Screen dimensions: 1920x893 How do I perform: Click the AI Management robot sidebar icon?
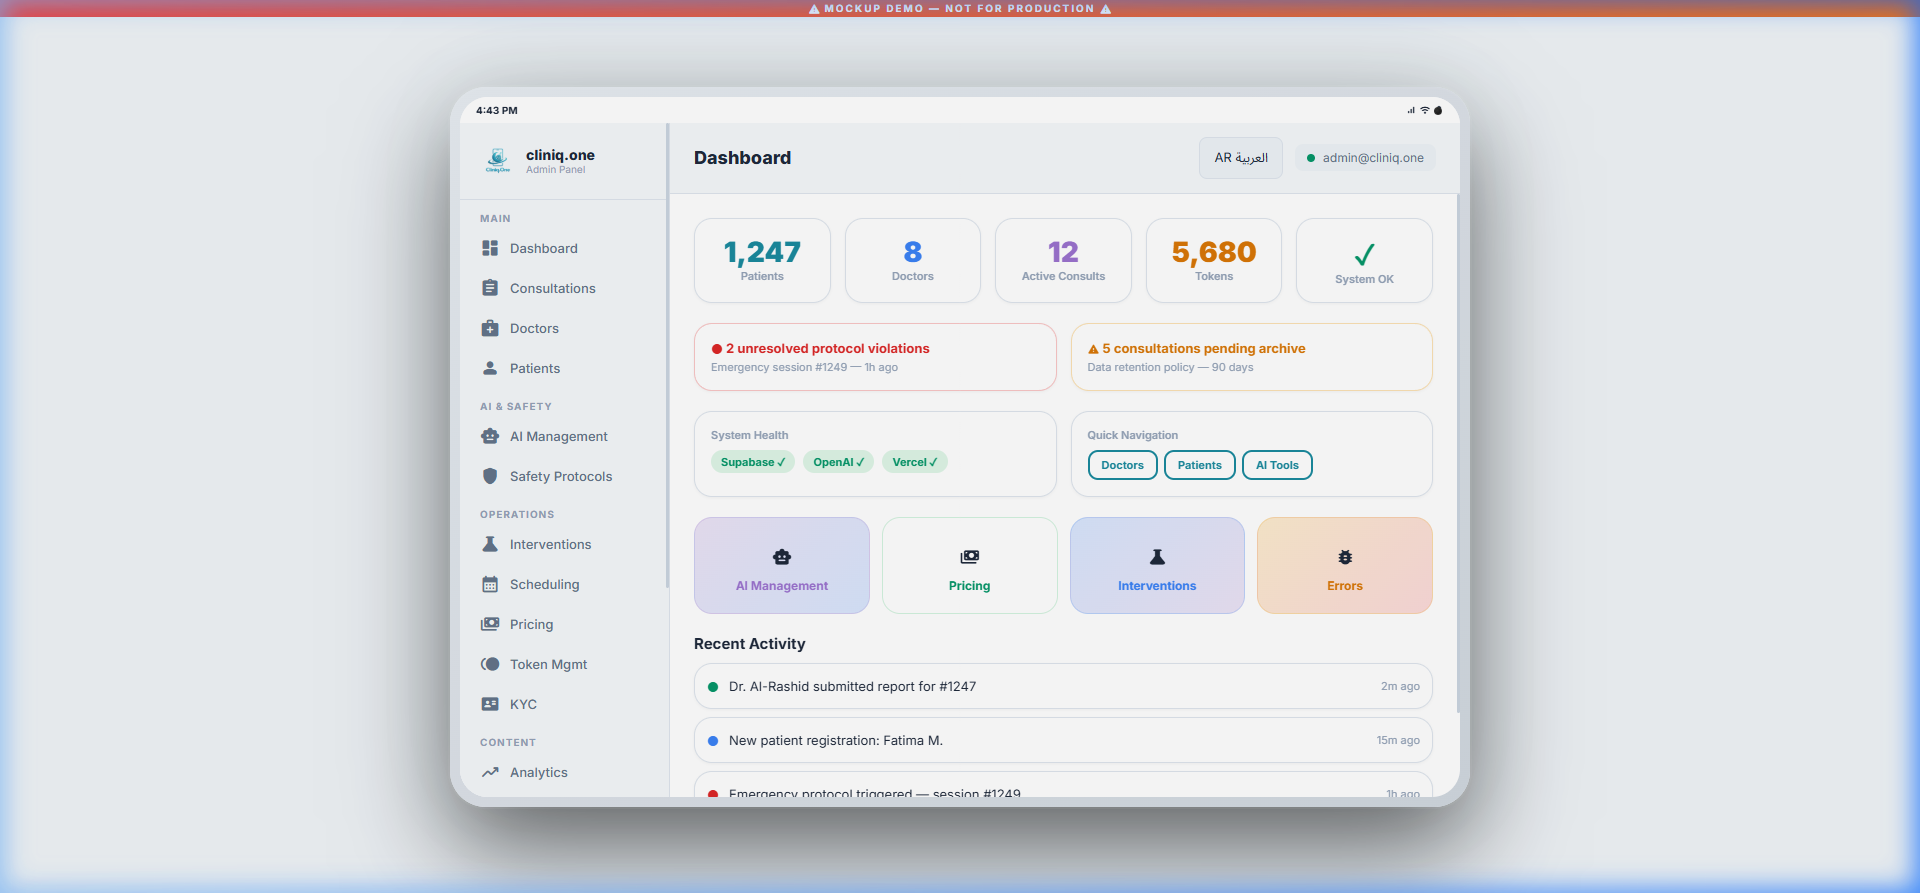(490, 436)
